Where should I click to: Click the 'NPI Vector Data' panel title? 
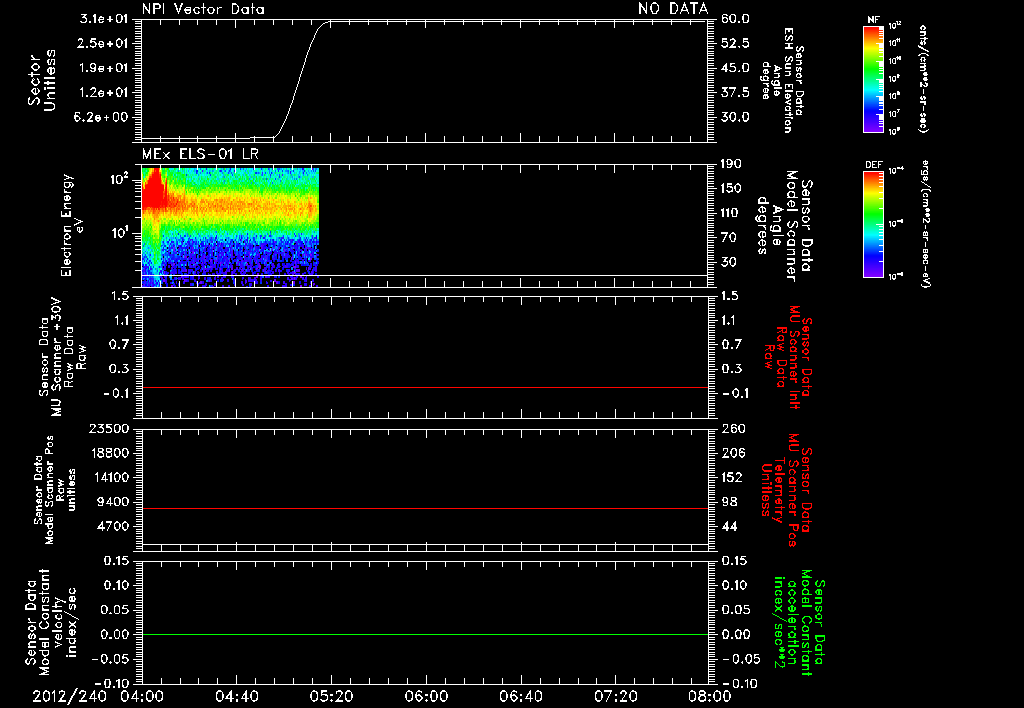click(203, 9)
